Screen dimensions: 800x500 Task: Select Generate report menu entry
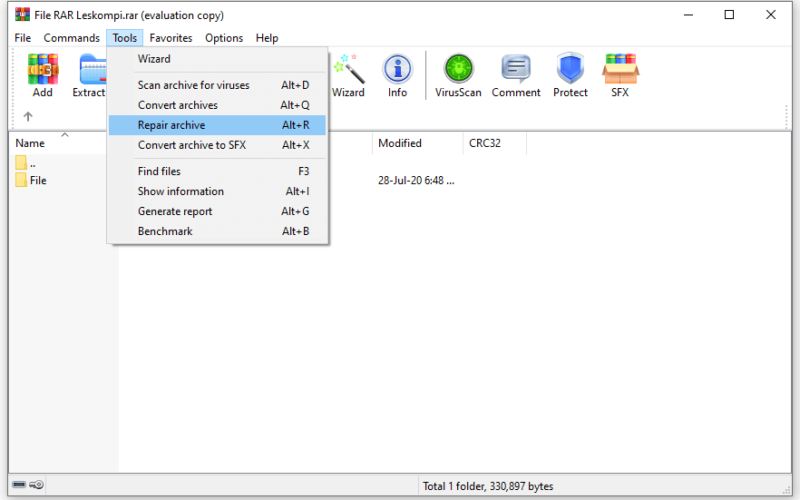217,211
